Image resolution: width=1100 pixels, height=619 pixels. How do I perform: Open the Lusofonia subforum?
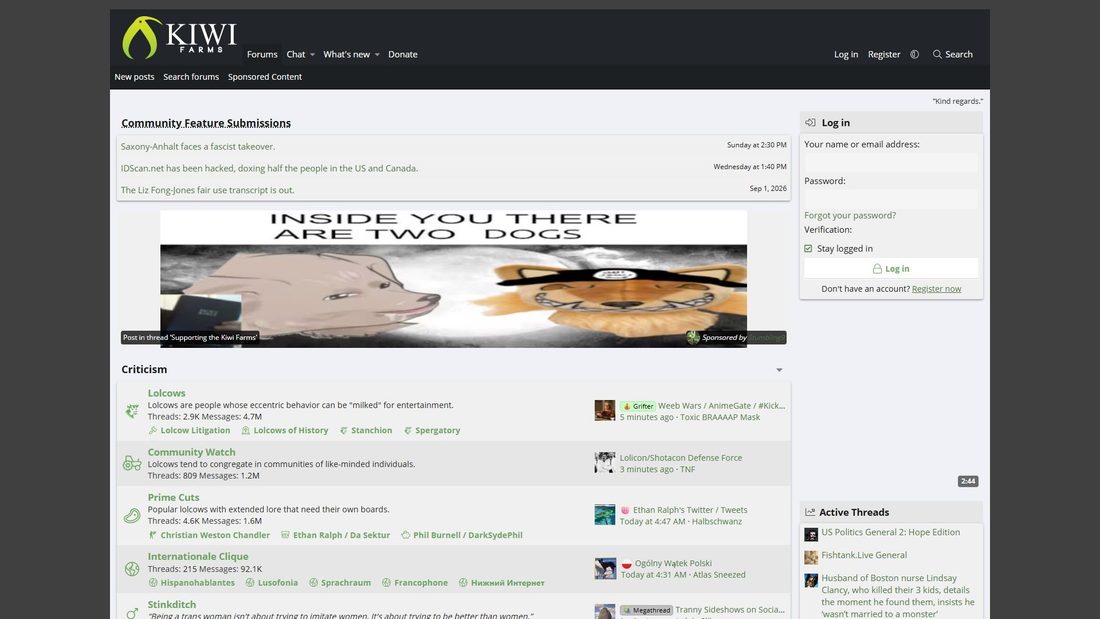pos(277,583)
